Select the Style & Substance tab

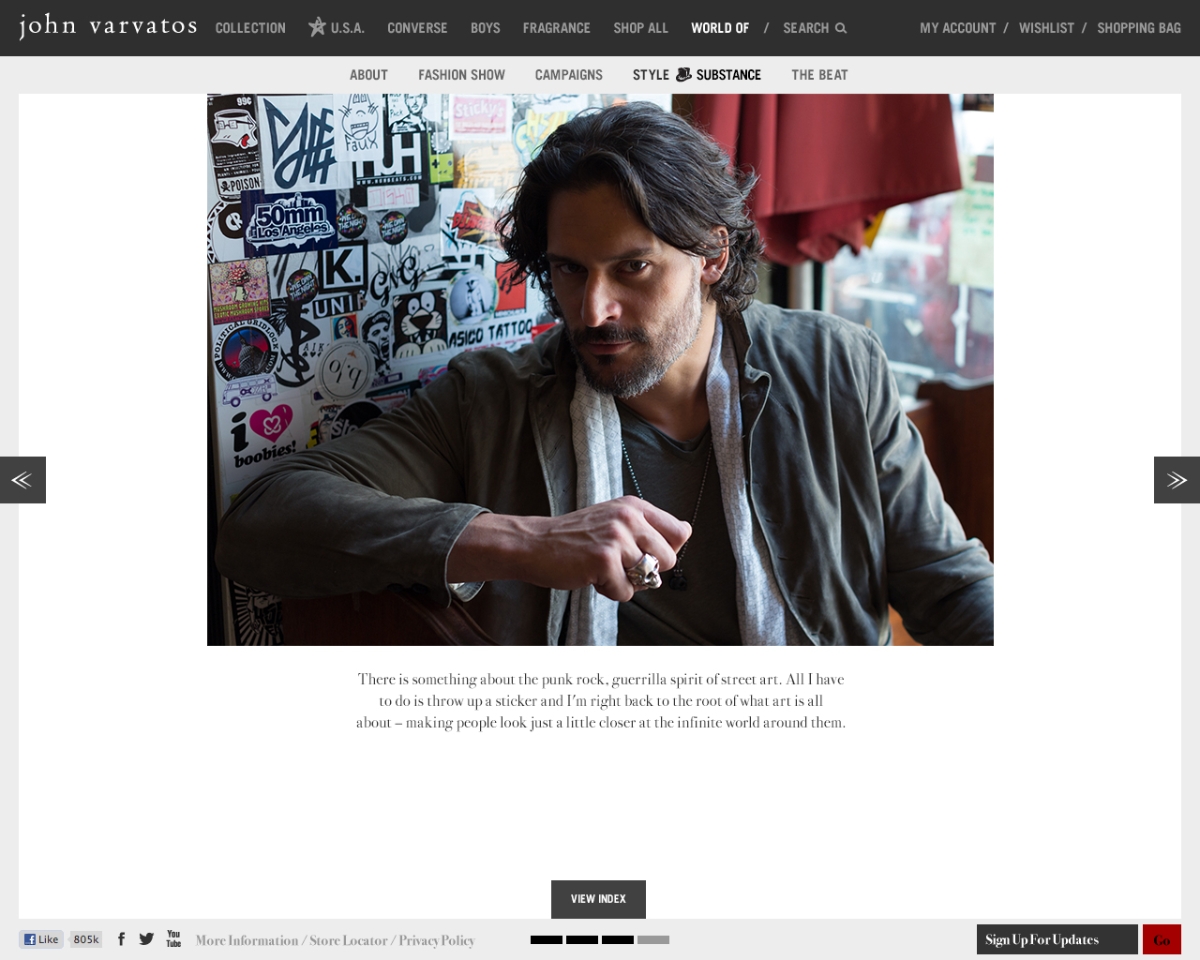[x=697, y=75]
